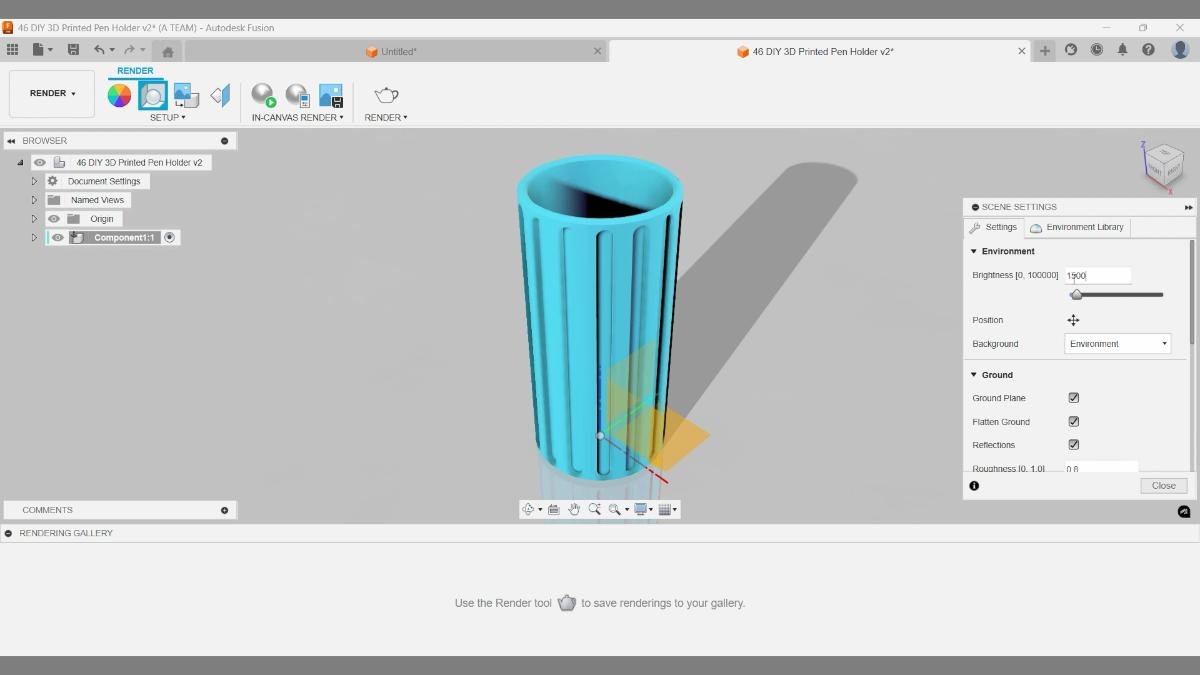Click the Texture Map Controls icon
Screen dimensions: 1200x675
tap(185, 94)
